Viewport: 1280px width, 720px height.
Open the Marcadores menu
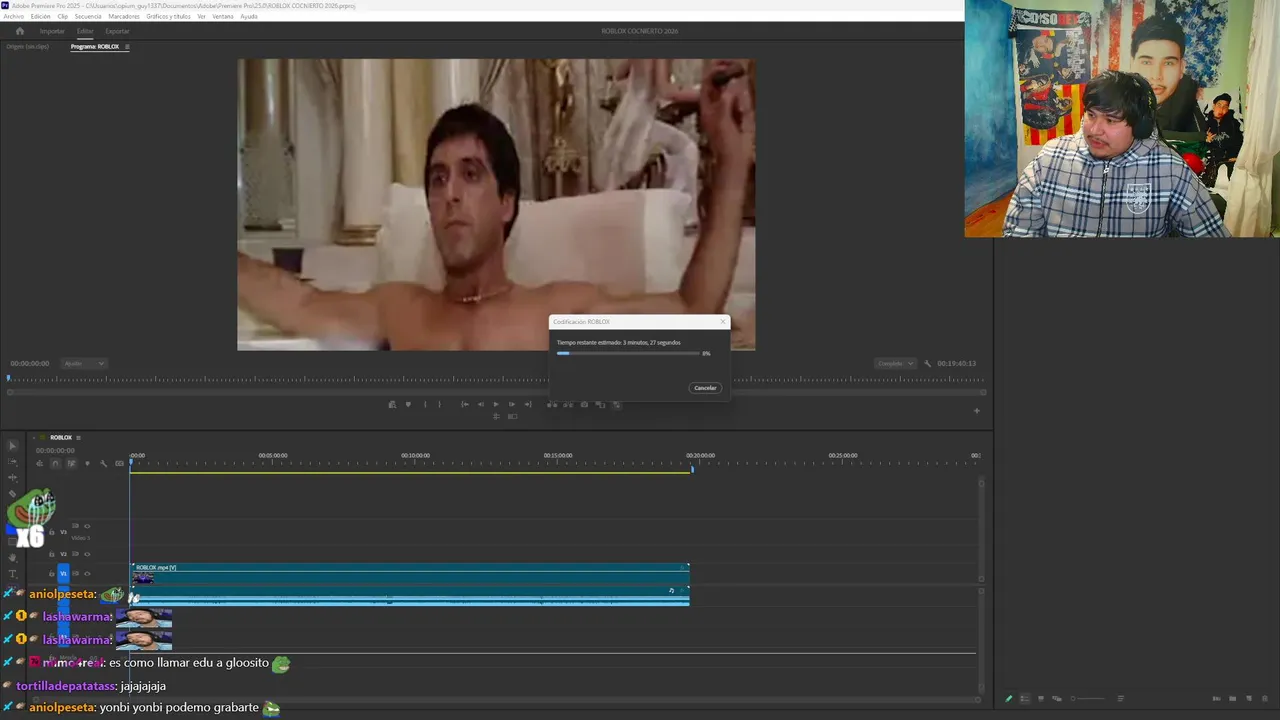(124, 16)
